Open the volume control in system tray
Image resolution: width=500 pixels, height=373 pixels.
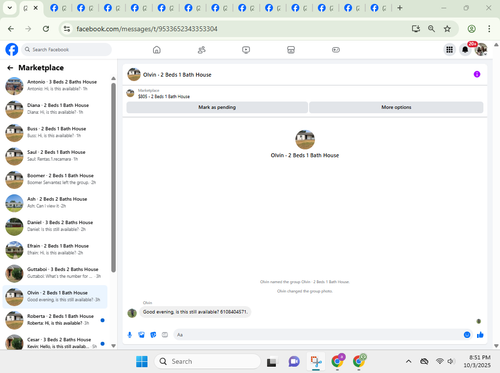coord(451,361)
